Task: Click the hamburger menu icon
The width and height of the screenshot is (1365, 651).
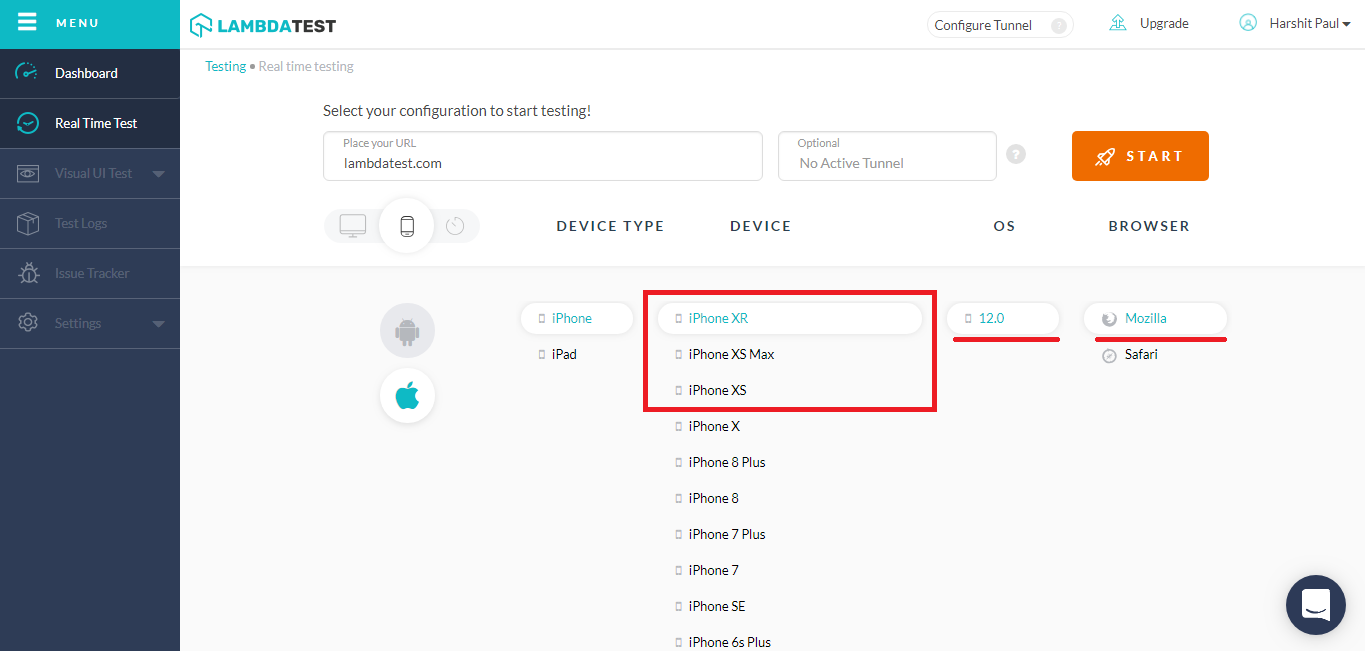Action: click(x=27, y=22)
